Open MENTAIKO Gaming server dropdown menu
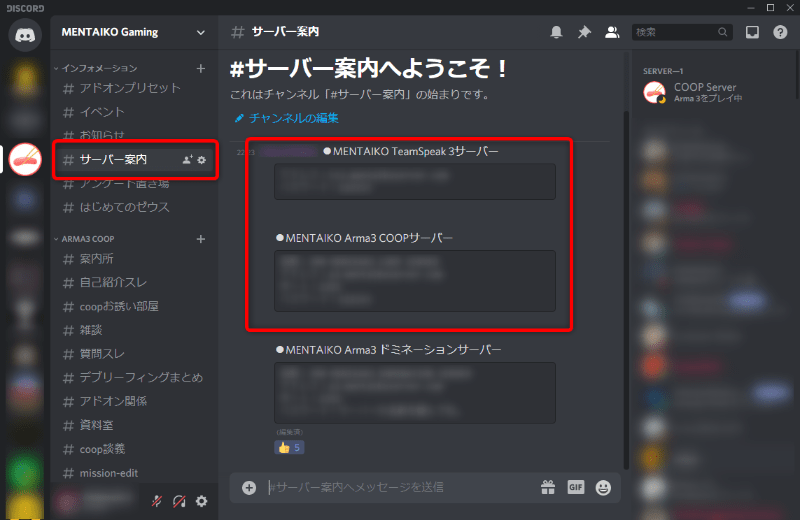 (x=201, y=32)
